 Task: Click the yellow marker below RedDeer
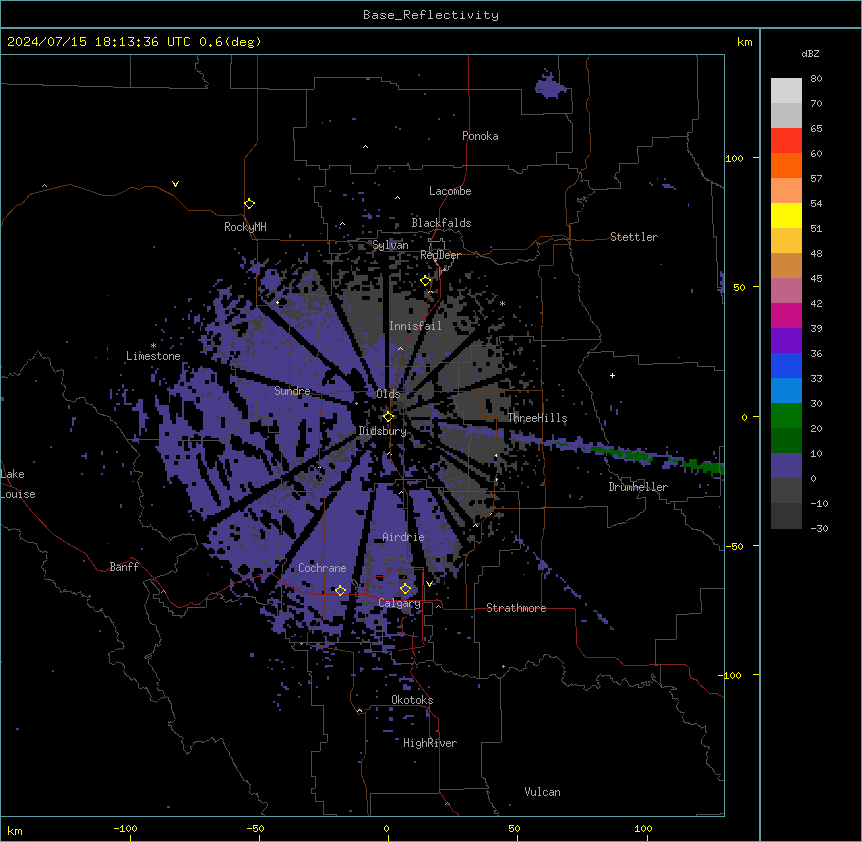point(426,281)
